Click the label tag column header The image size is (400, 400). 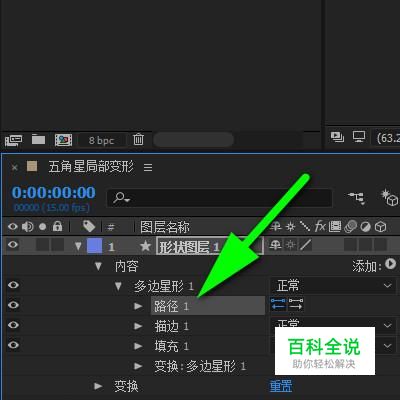click(x=89, y=226)
